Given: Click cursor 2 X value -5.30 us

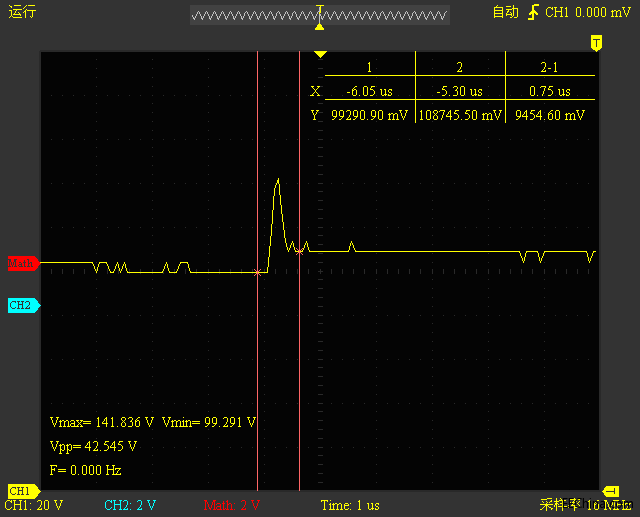Looking at the screenshot, I should click(460, 91).
